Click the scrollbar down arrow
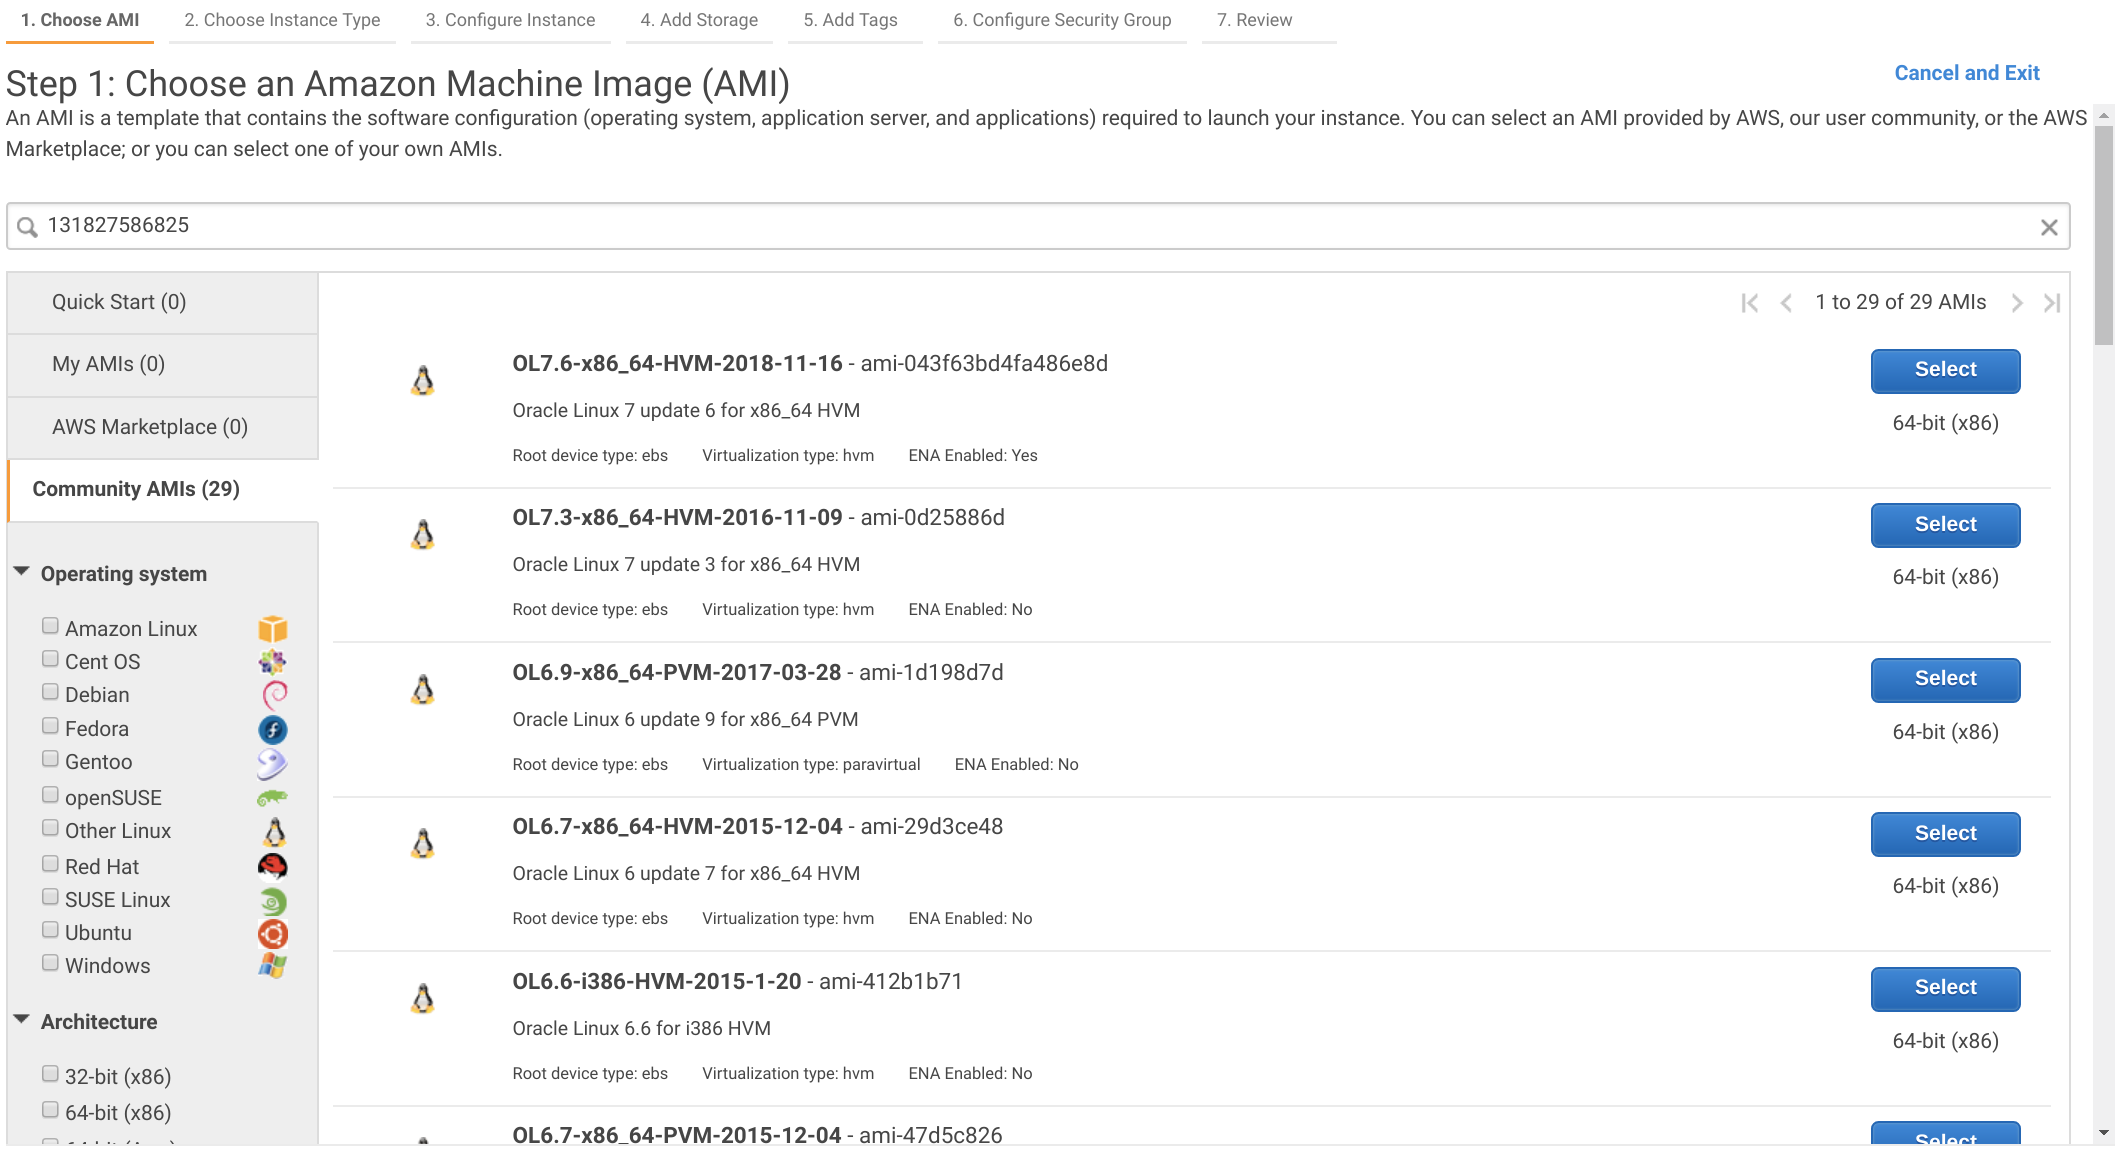 click(x=2104, y=1133)
